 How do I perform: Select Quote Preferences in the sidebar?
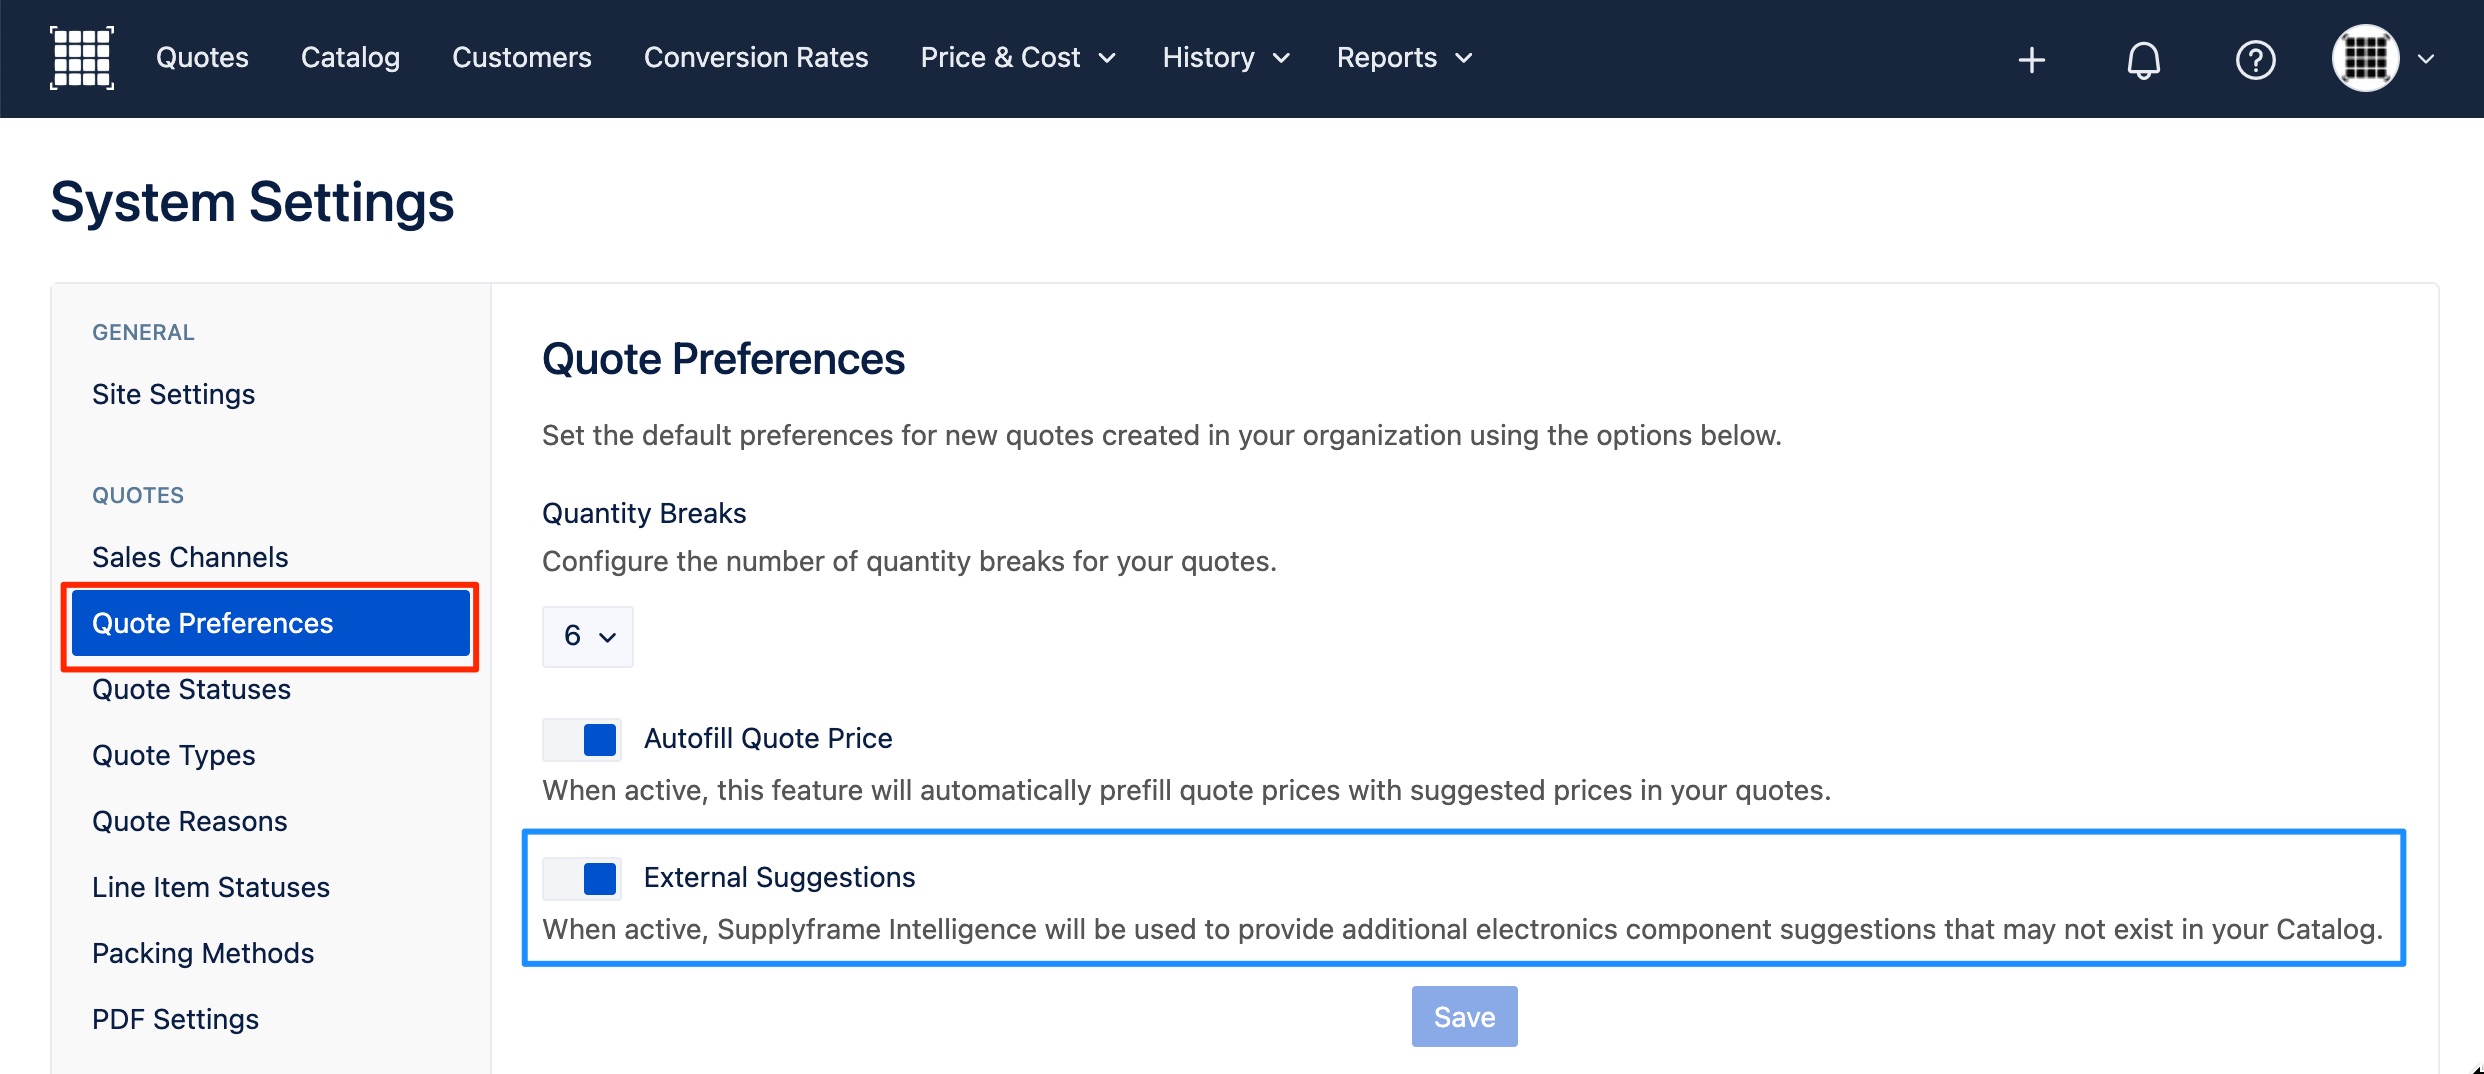[x=271, y=623]
